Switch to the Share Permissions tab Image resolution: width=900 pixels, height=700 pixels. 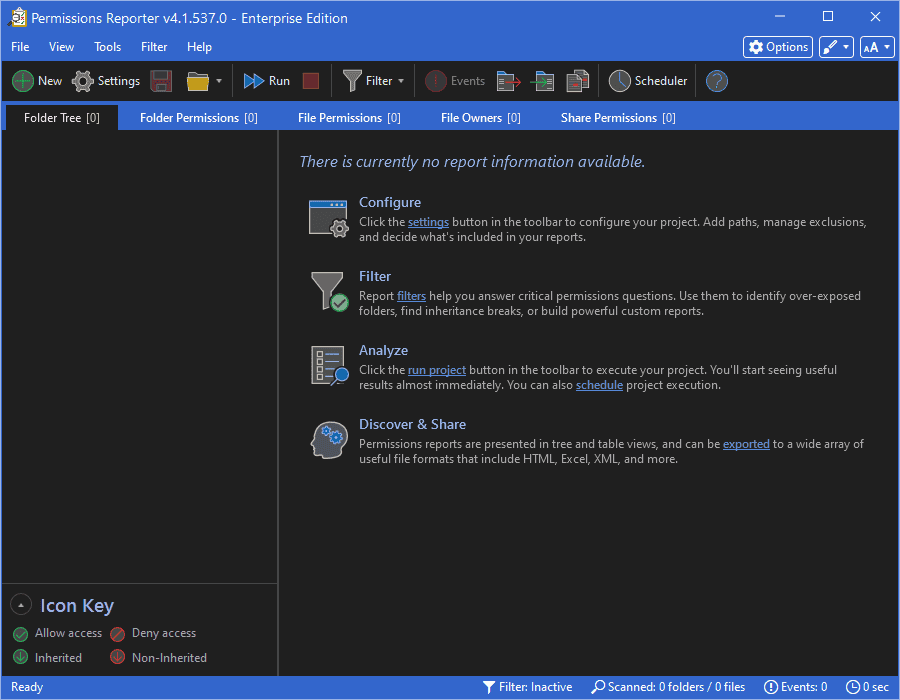(618, 118)
